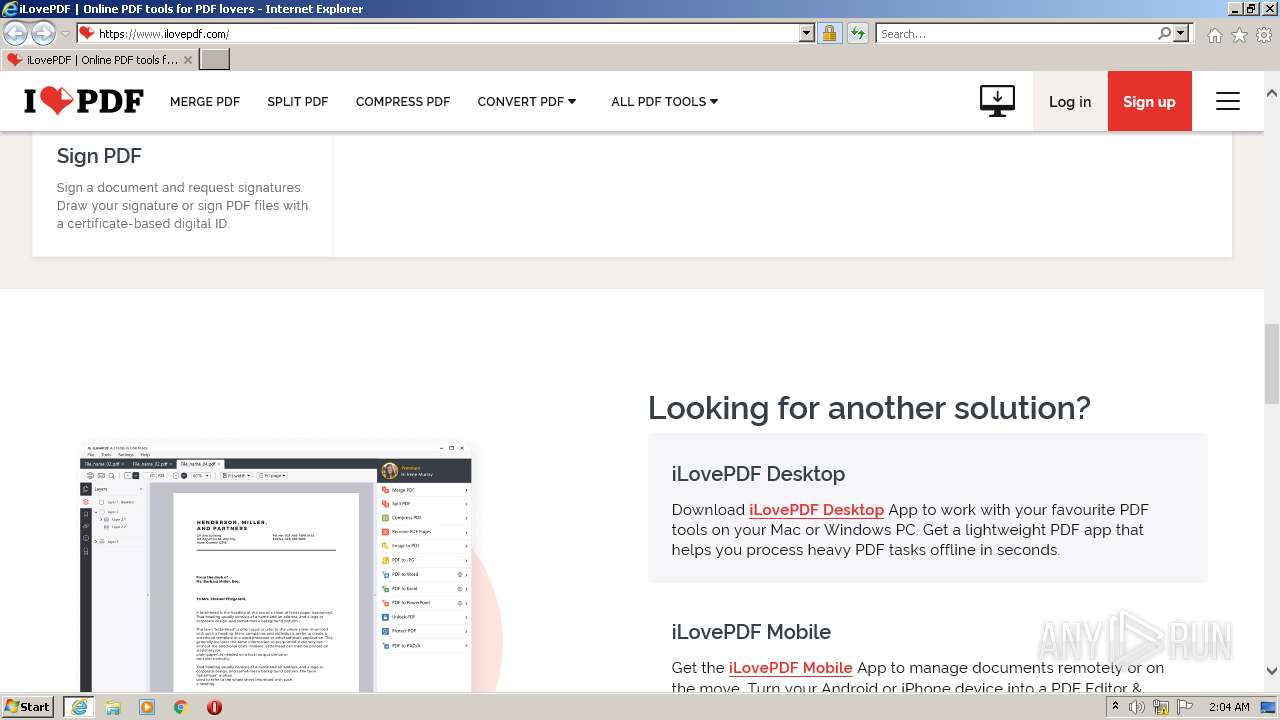1280x720 pixels.
Task: Open the Windows Start button
Action: coord(28,706)
